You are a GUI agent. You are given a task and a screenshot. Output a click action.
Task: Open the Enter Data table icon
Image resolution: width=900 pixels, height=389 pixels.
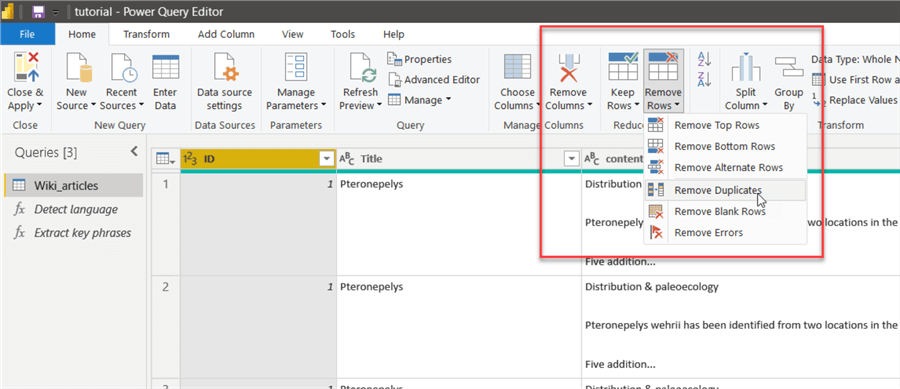165,67
